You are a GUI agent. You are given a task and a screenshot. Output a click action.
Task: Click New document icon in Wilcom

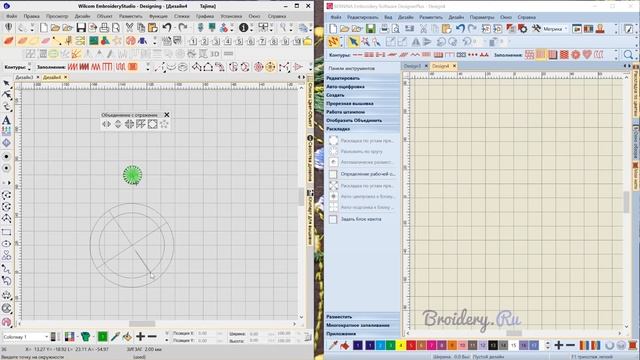(44, 28)
